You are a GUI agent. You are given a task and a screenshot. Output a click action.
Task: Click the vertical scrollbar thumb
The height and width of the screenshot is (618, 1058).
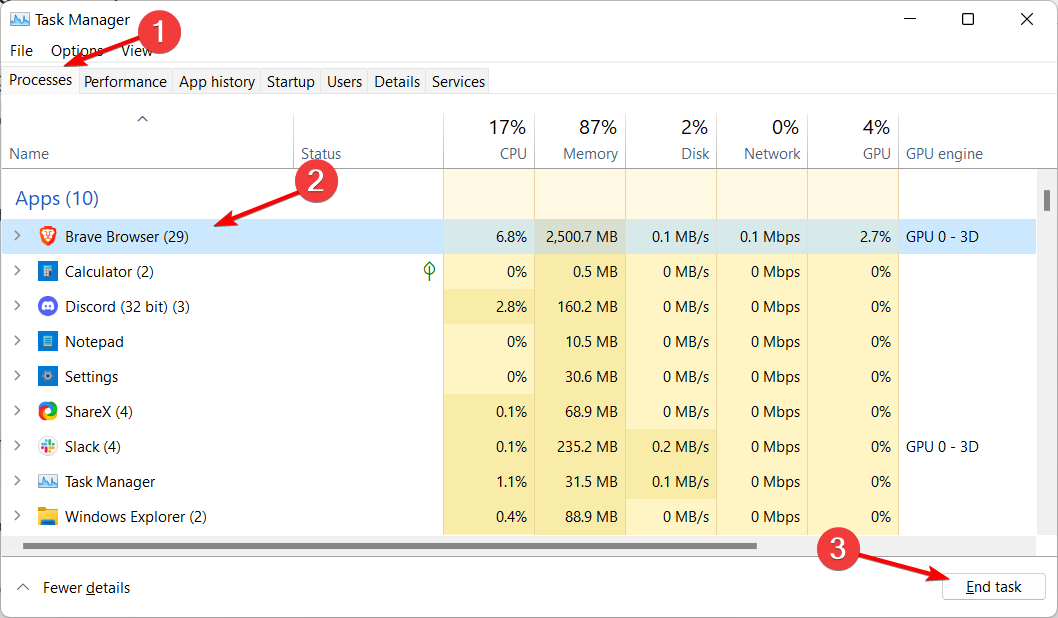point(1047,200)
